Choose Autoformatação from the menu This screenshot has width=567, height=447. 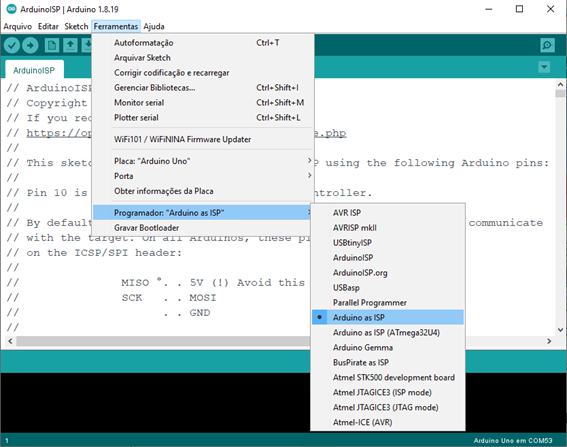(202, 43)
